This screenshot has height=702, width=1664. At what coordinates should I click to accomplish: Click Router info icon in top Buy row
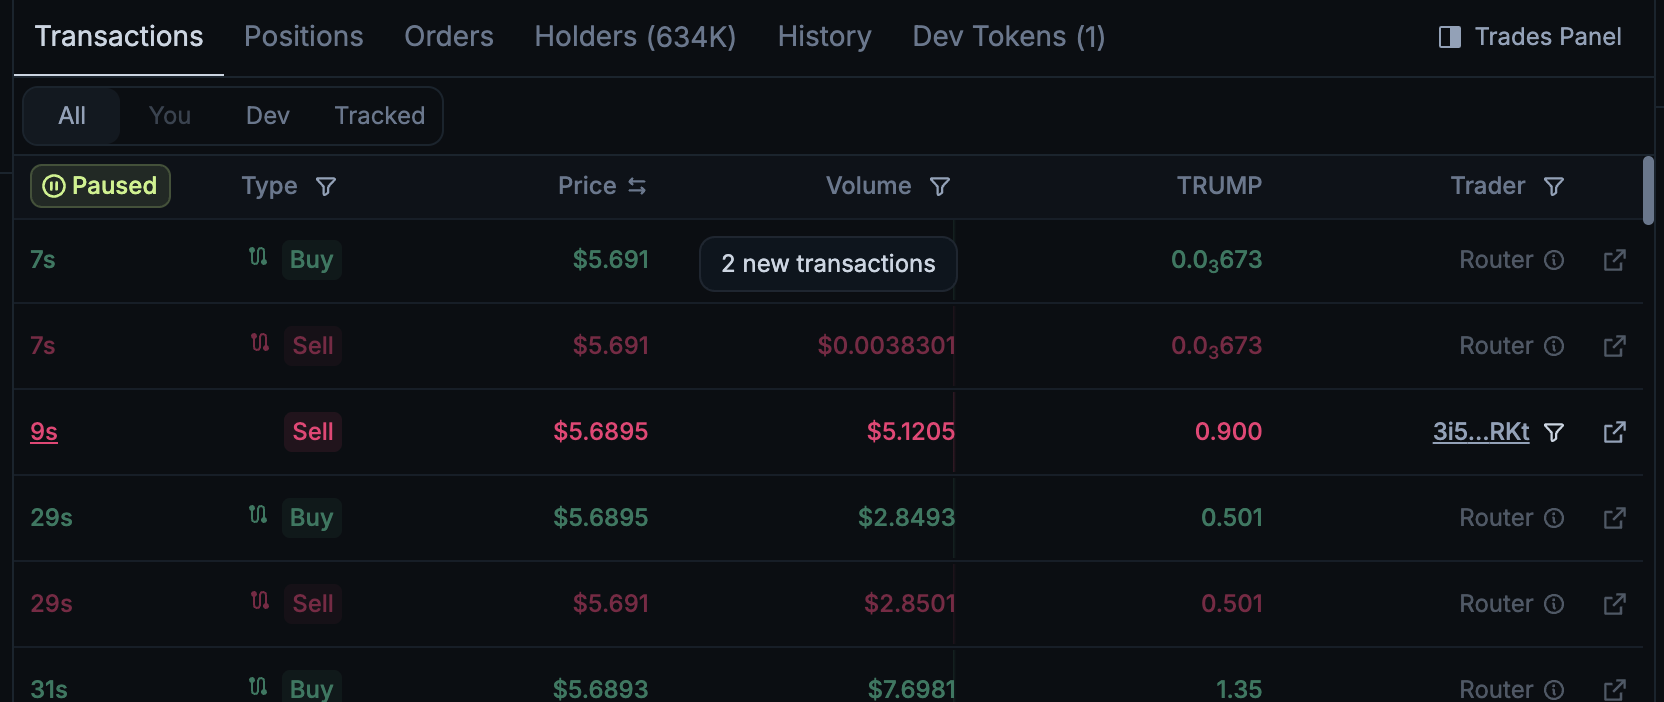[1554, 260]
